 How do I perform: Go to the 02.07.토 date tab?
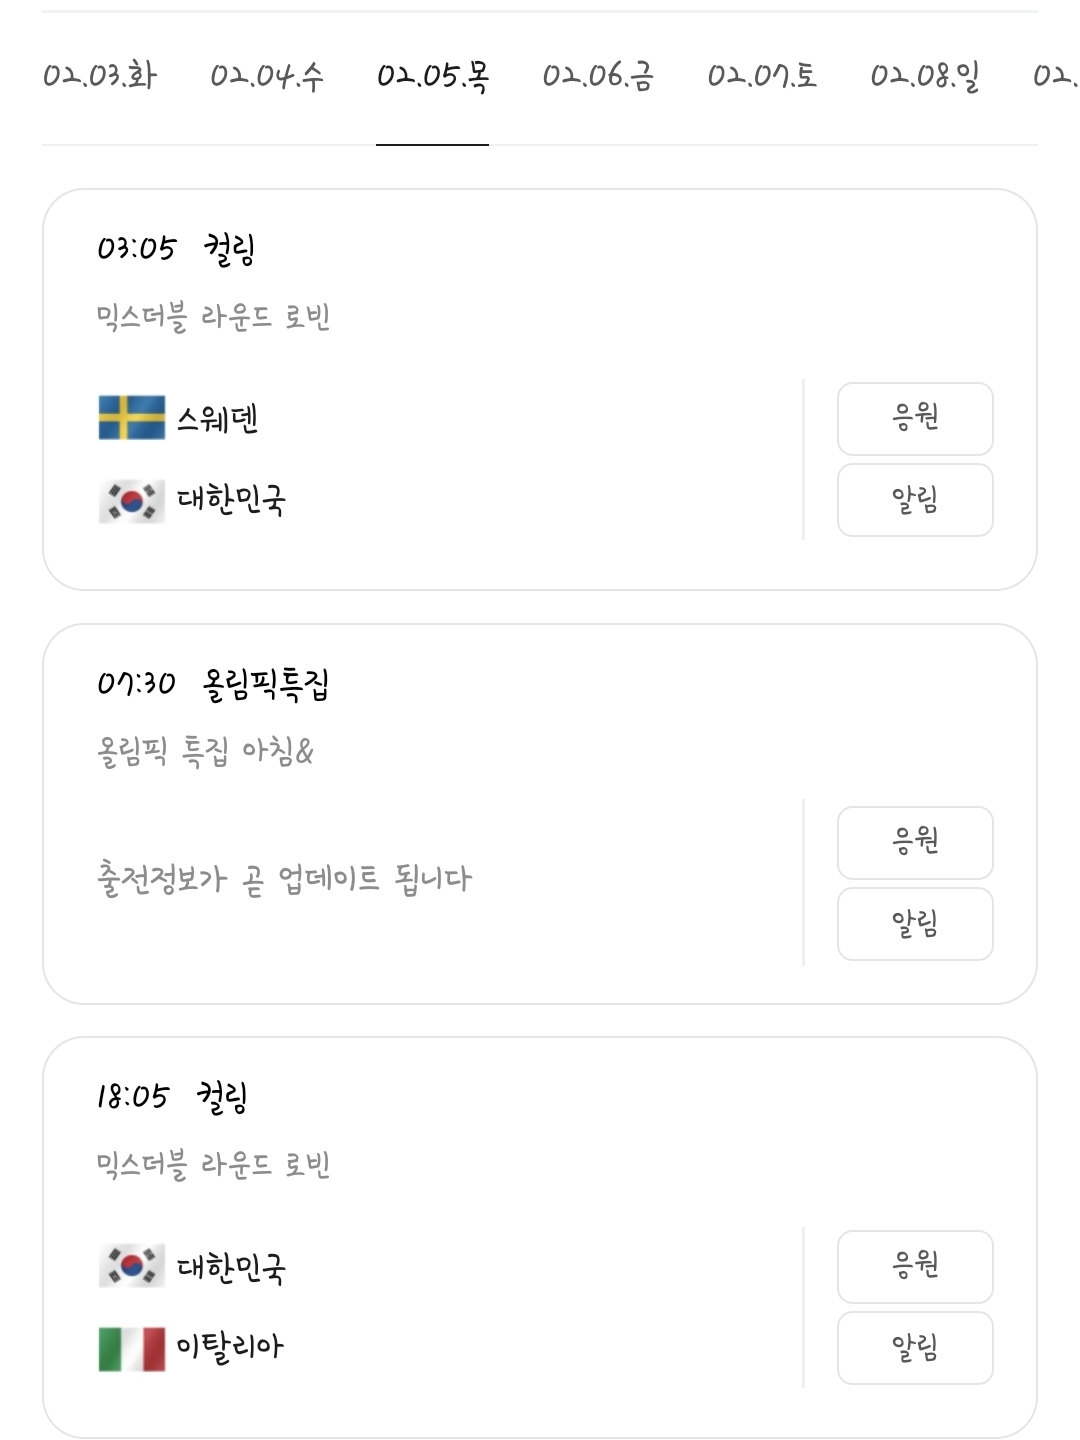click(x=762, y=76)
